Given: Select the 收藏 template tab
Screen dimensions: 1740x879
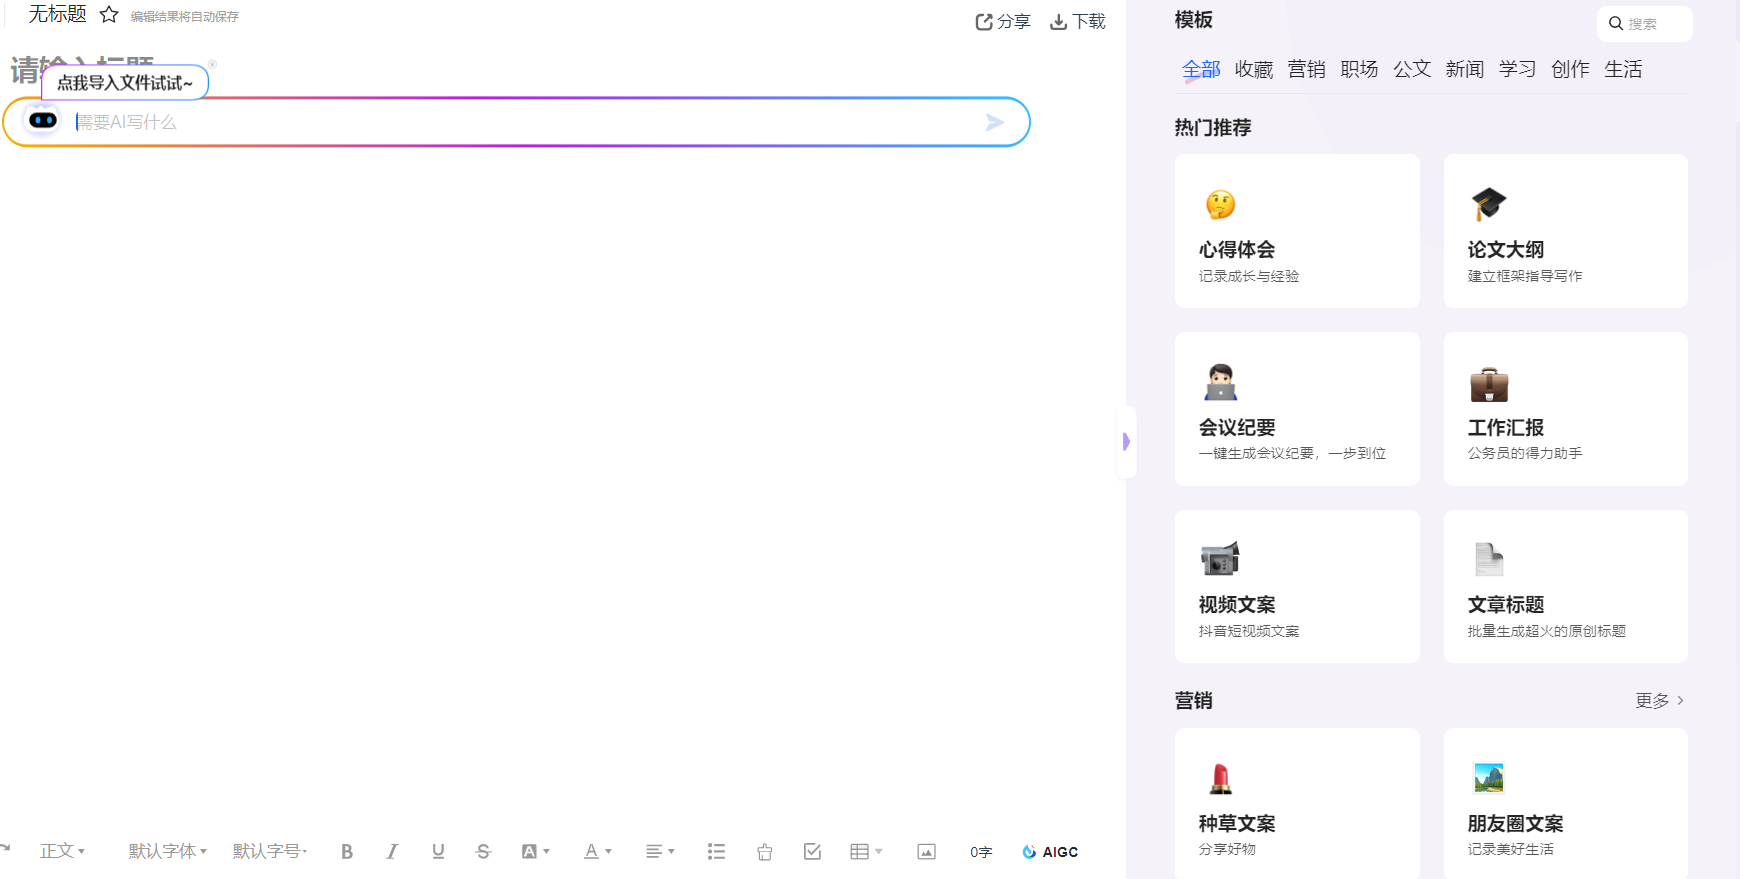Looking at the screenshot, I should point(1254,69).
